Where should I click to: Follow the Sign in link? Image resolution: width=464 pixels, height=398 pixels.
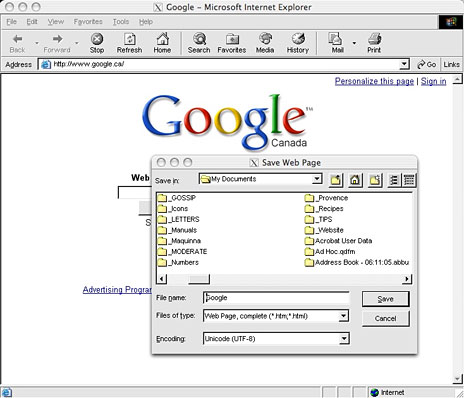pyautogui.click(x=433, y=81)
